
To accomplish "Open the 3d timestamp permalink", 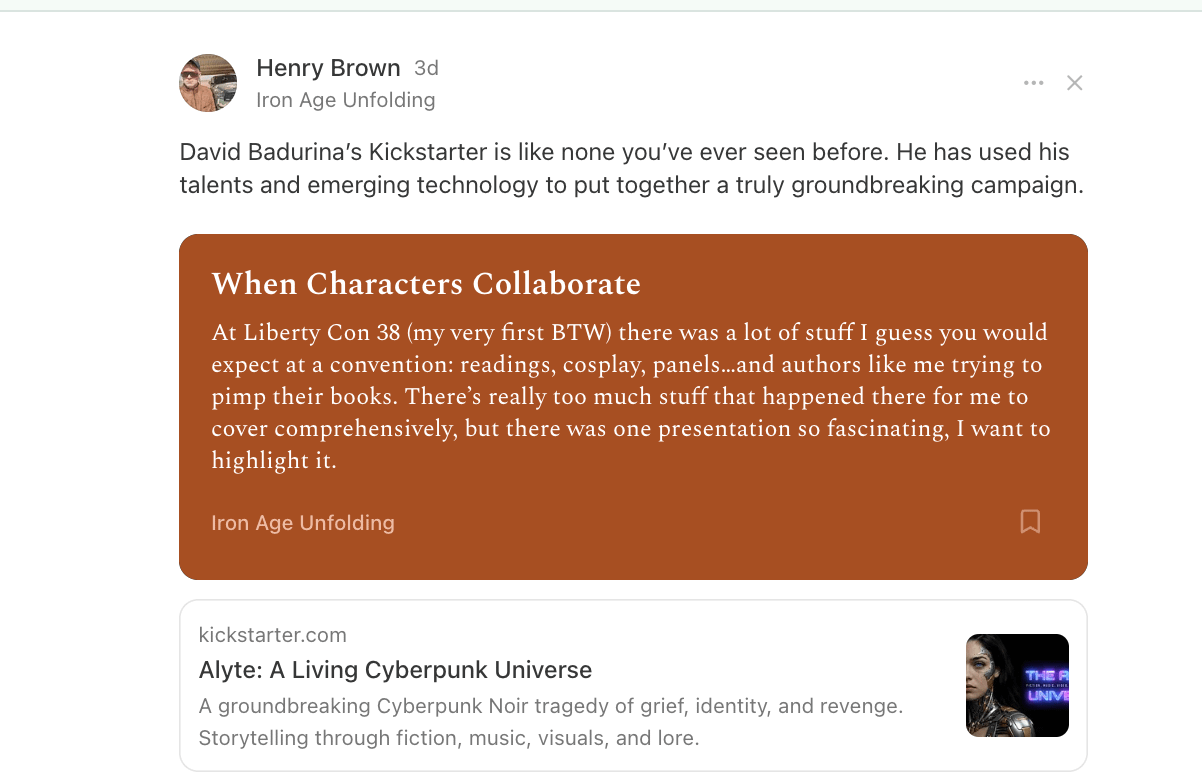I will click(427, 68).
